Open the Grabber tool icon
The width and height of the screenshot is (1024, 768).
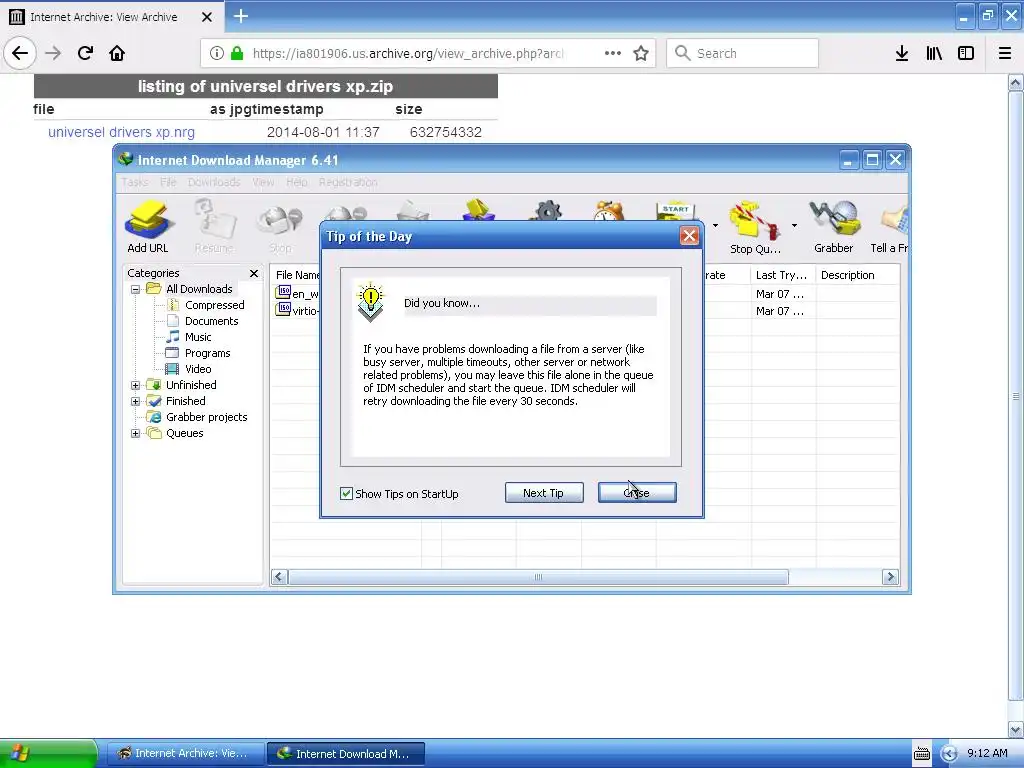click(833, 226)
